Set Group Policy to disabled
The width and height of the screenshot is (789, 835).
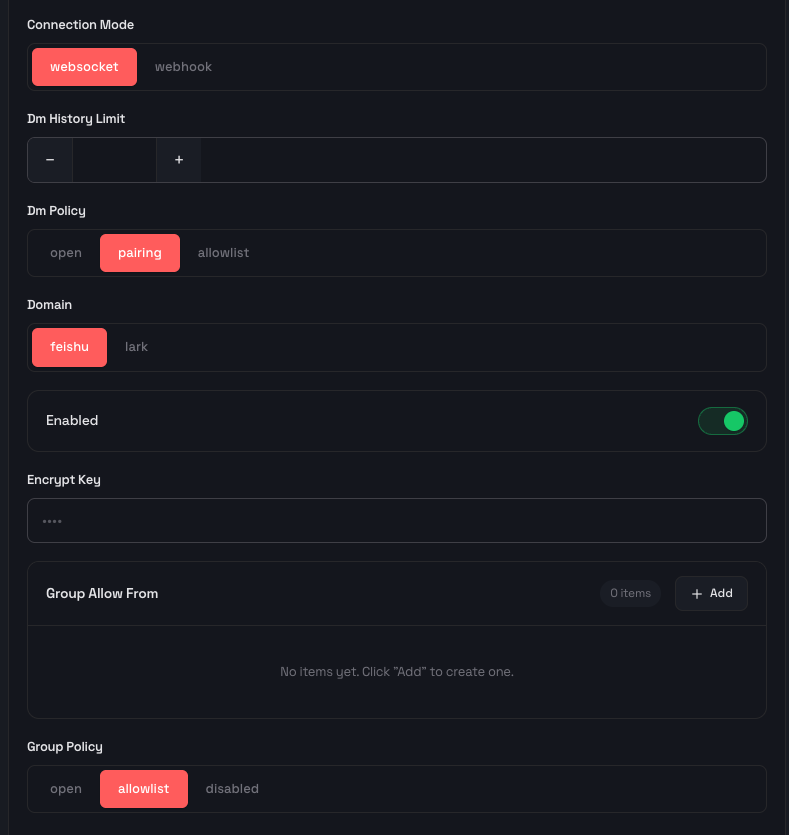click(x=232, y=789)
